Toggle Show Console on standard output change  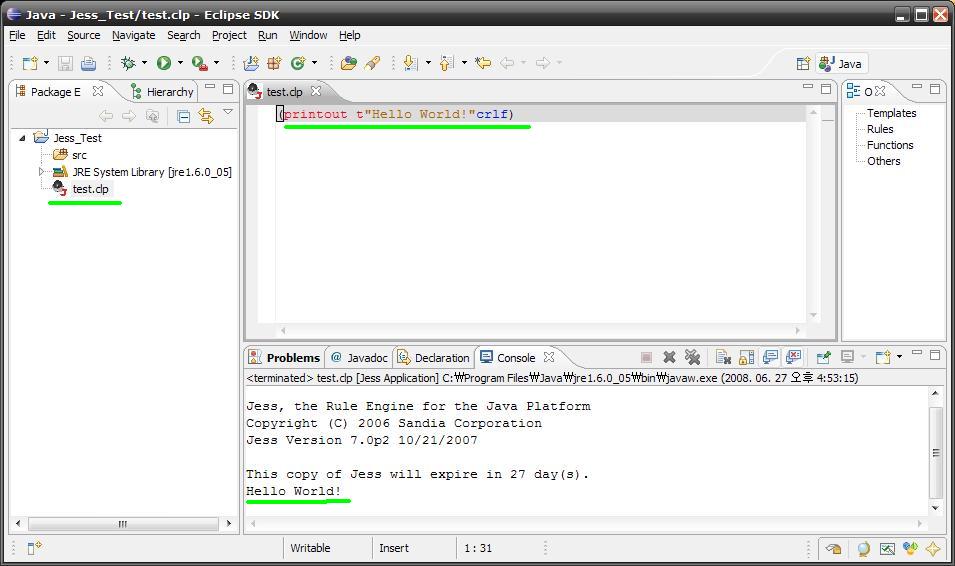[770, 357]
